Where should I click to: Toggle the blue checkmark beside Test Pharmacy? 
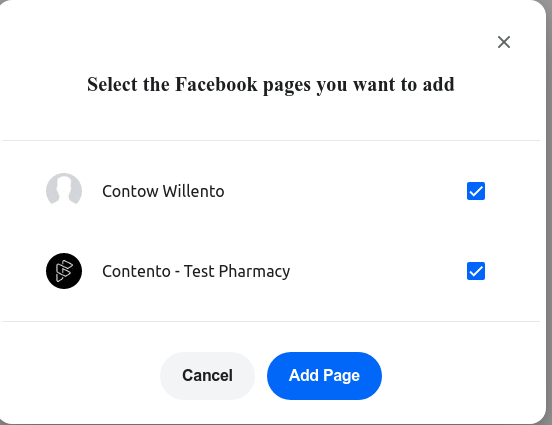476,271
